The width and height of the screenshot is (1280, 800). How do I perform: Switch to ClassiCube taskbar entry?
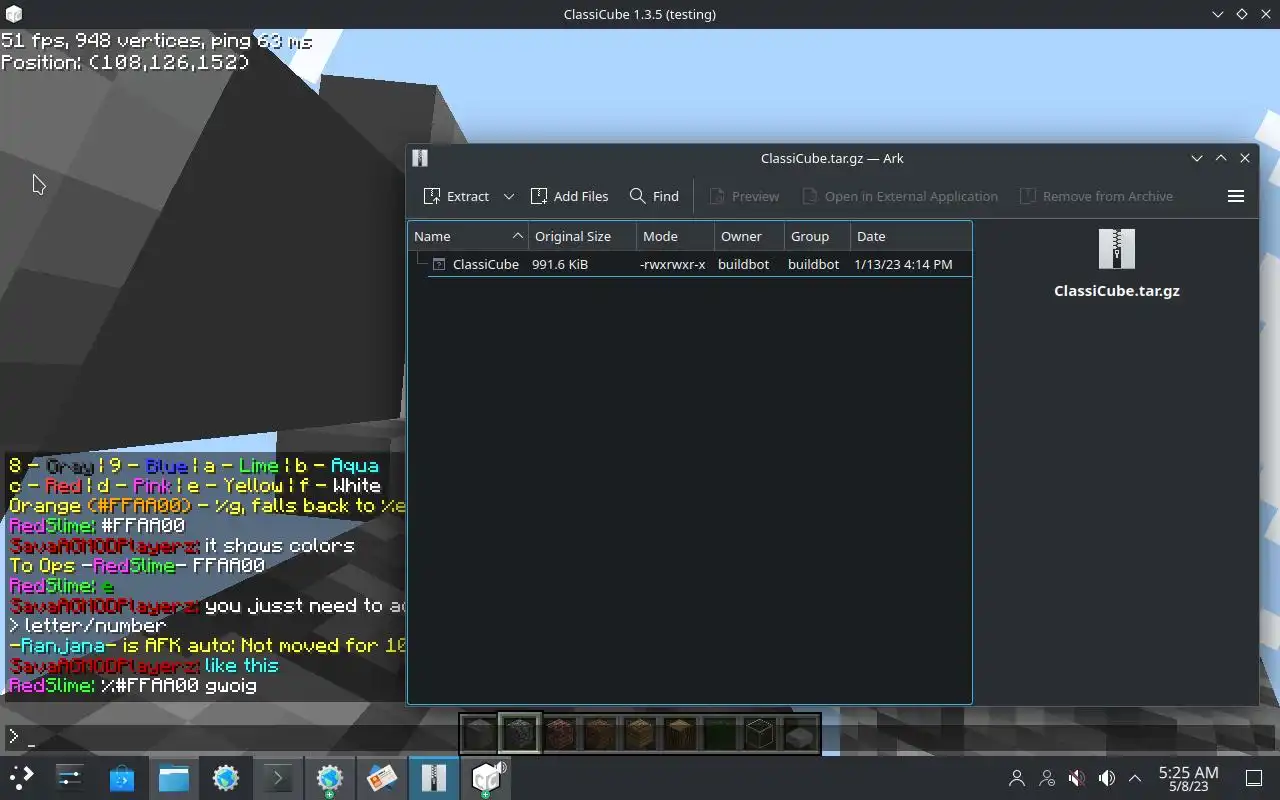pyautogui.click(x=486, y=778)
